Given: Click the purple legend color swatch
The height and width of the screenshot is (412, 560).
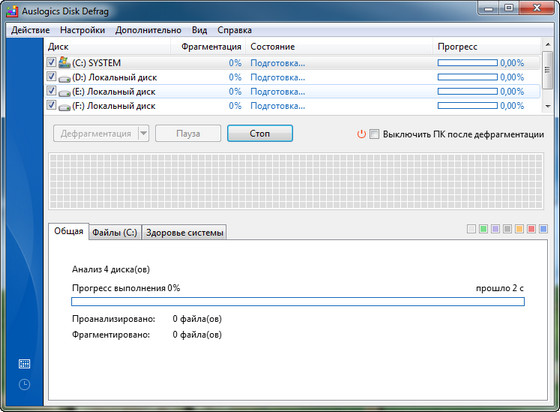Looking at the screenshot, I should click(495, 229).
